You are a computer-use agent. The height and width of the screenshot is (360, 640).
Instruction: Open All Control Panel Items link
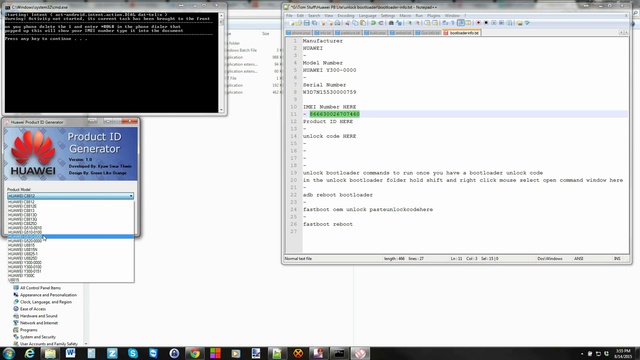pos(40,288)
